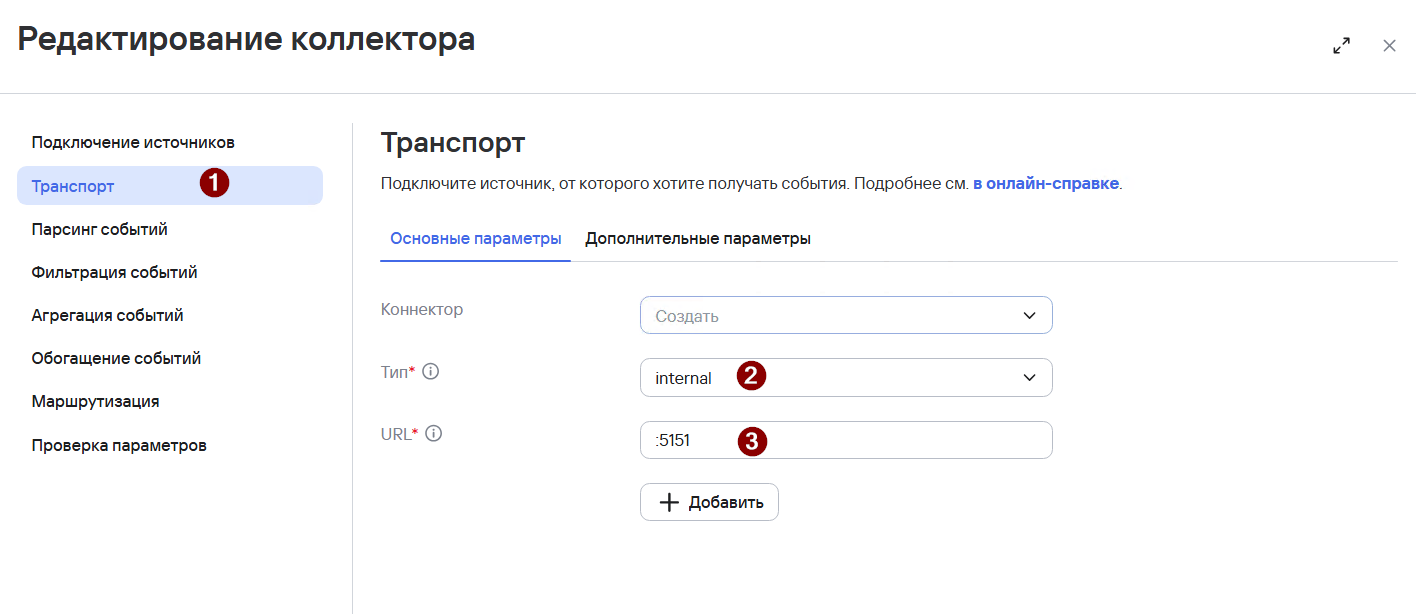Go to Подключение источников section
Viewport: 1416px width, 614px height.
[x=133, y=143]
